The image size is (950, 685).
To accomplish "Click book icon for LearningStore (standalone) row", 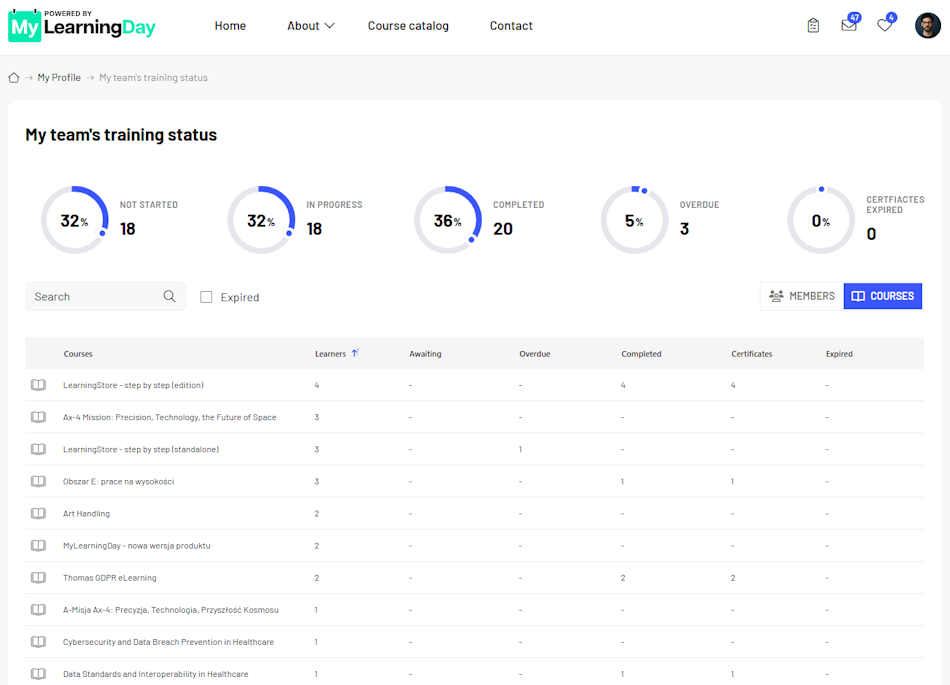I will pyautogui.click(x=38, y=449).
